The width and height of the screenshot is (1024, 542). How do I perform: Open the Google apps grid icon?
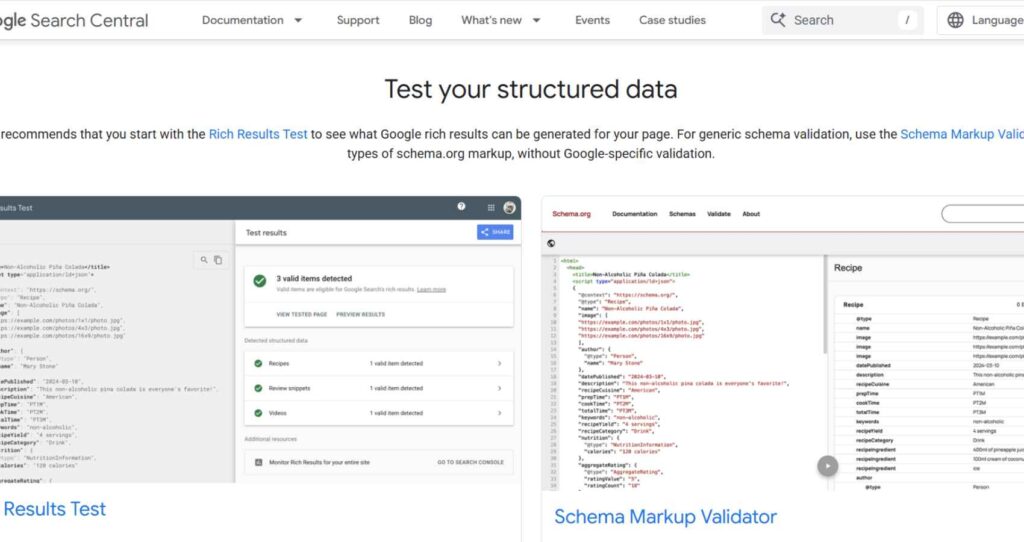click(x=490, y=208)
